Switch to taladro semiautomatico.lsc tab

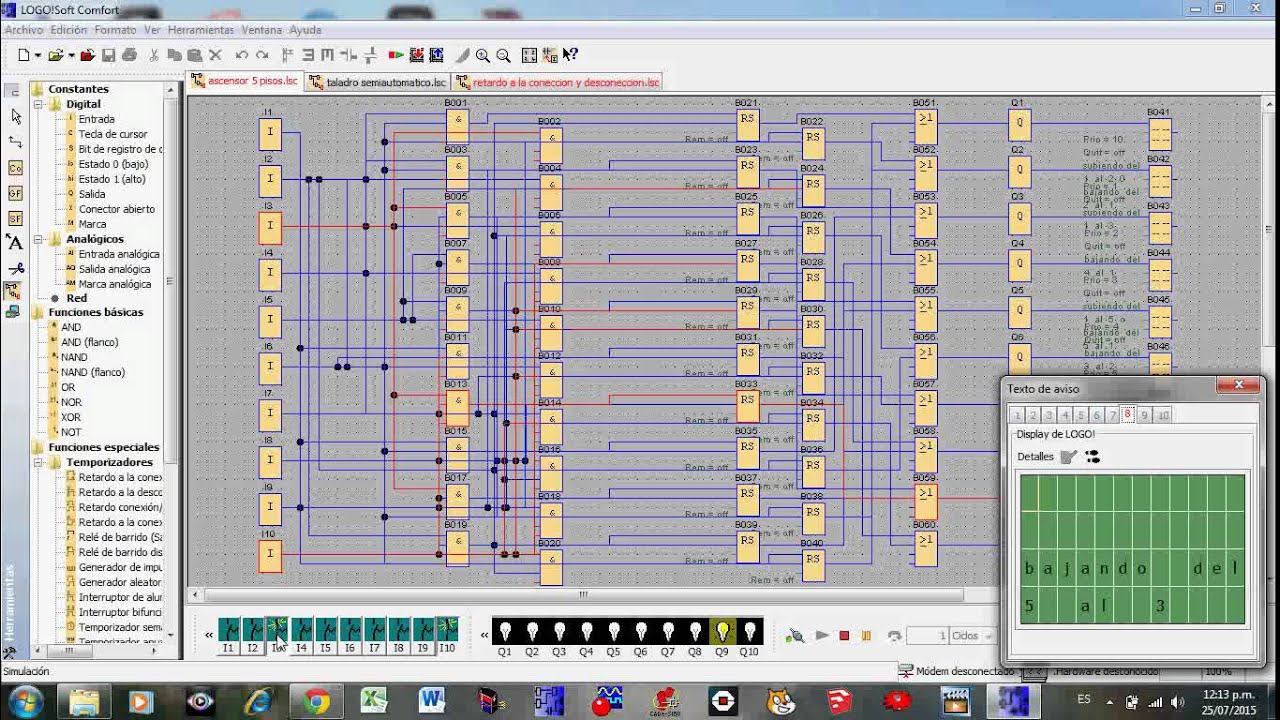tap(377, 82)
